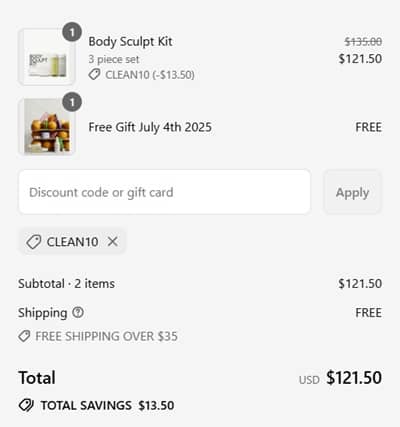Click the struck-through $135.00 original price
The width and height of the screenshot is (400, 427).
point(363,42)
